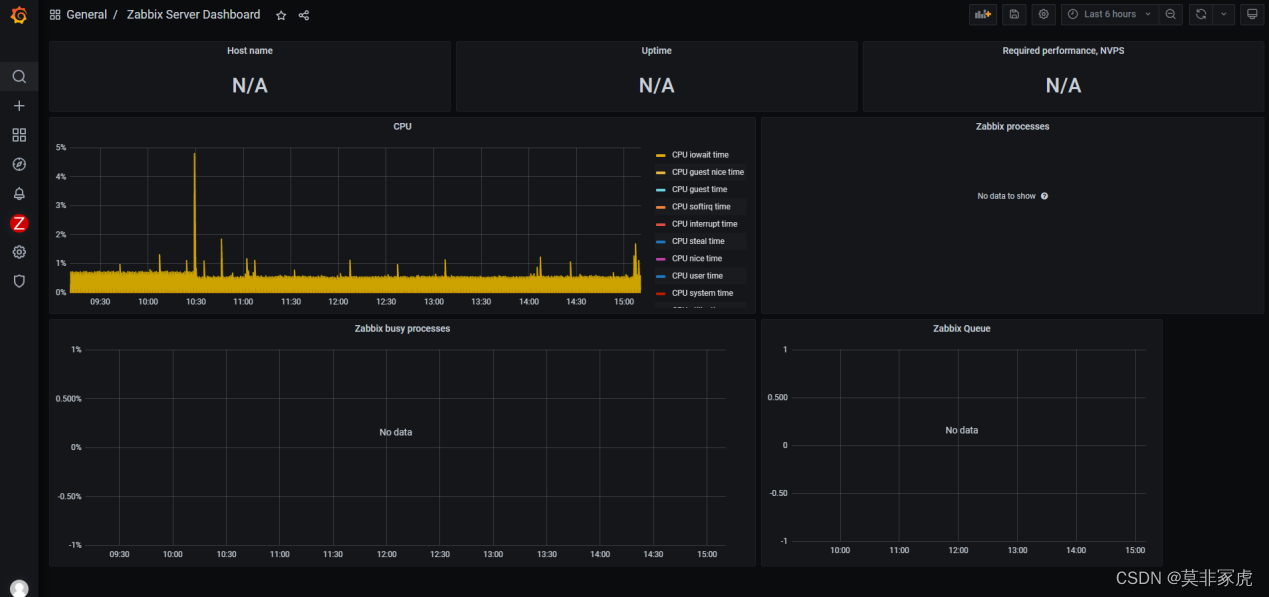
Task: Refresh the dashboard
Action: pos(1201,14)
